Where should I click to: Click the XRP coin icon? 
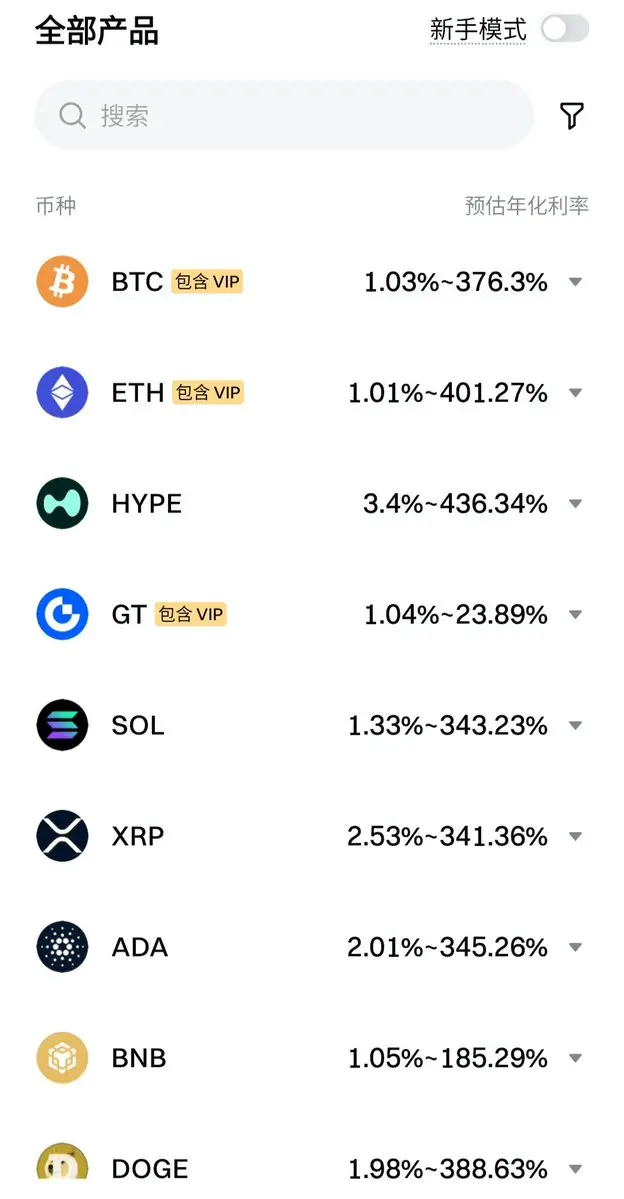click(x=63, y=836)
